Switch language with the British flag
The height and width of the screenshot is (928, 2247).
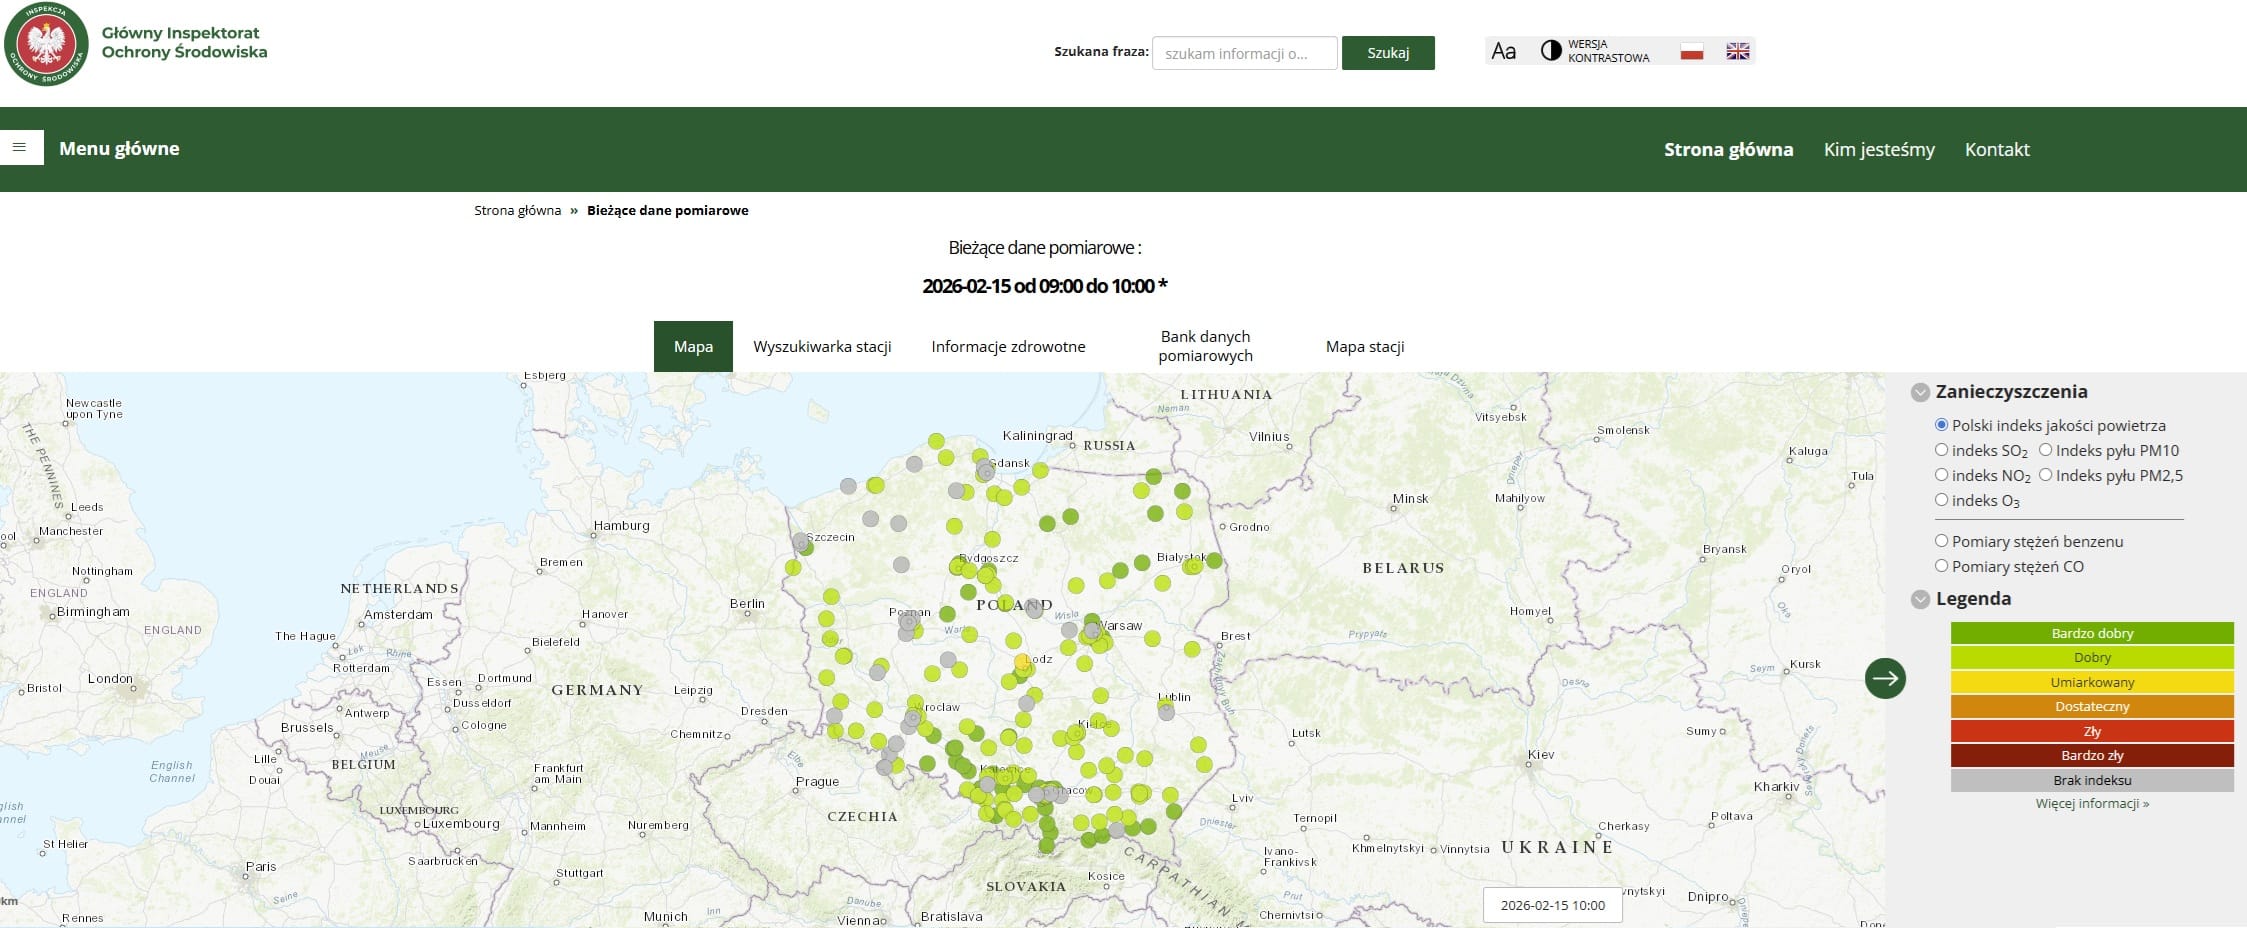pyautogui.click(x=1737, y=51)
